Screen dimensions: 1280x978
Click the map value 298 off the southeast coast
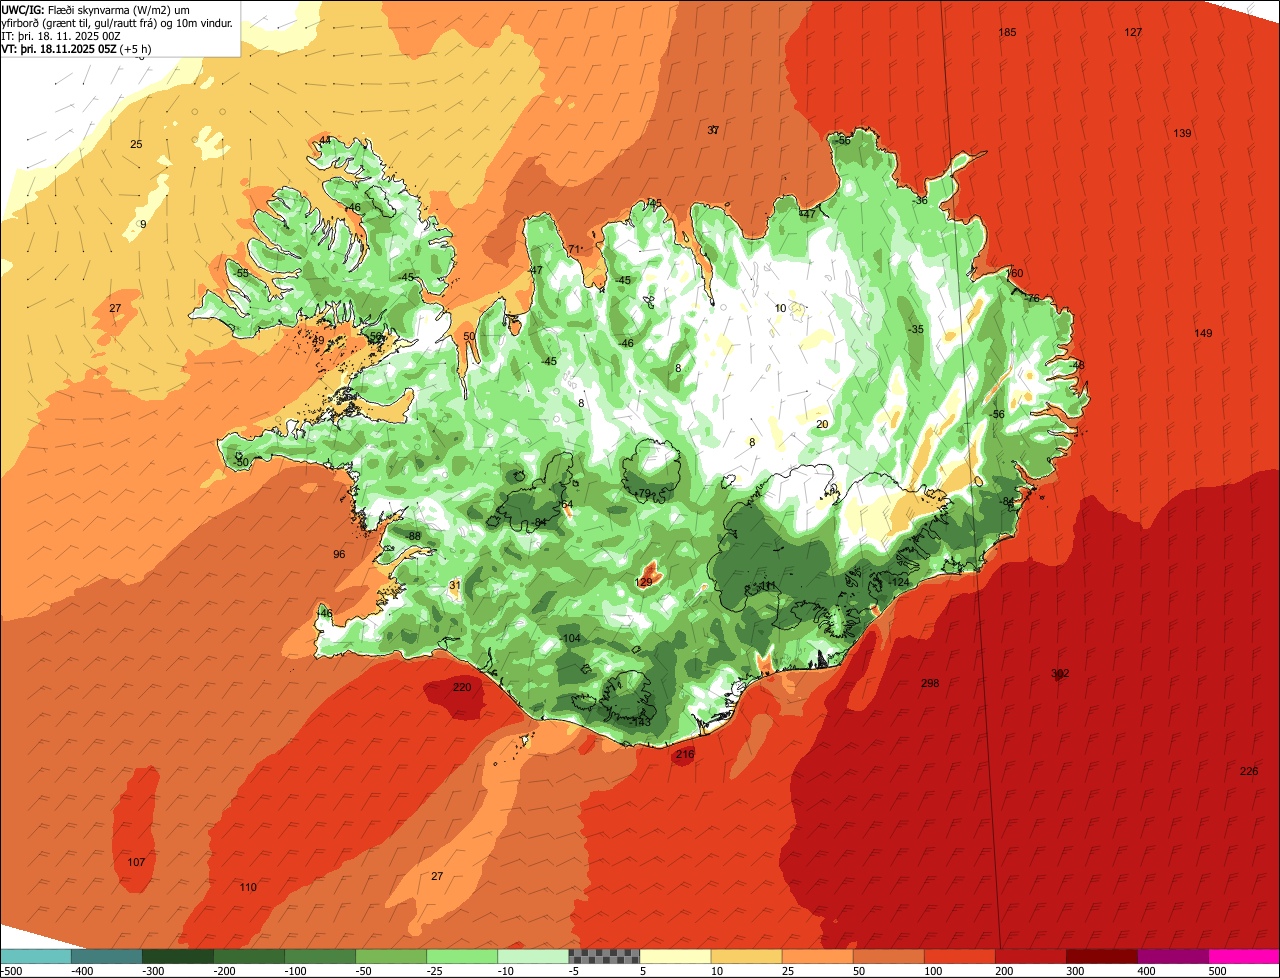click(x=930, y=683)
